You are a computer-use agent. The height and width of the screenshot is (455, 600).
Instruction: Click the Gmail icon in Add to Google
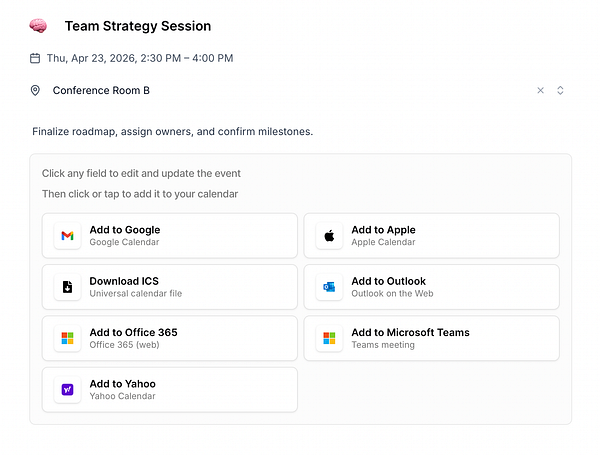pyautogui.click(x=67, y=236)
